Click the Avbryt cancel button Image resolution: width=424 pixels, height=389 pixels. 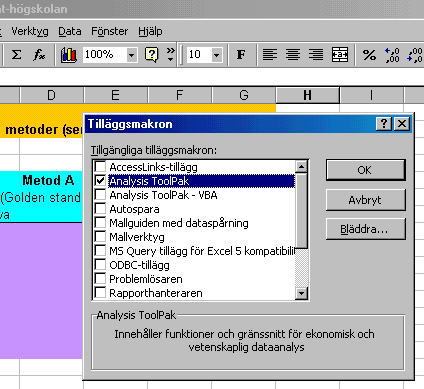366,200
